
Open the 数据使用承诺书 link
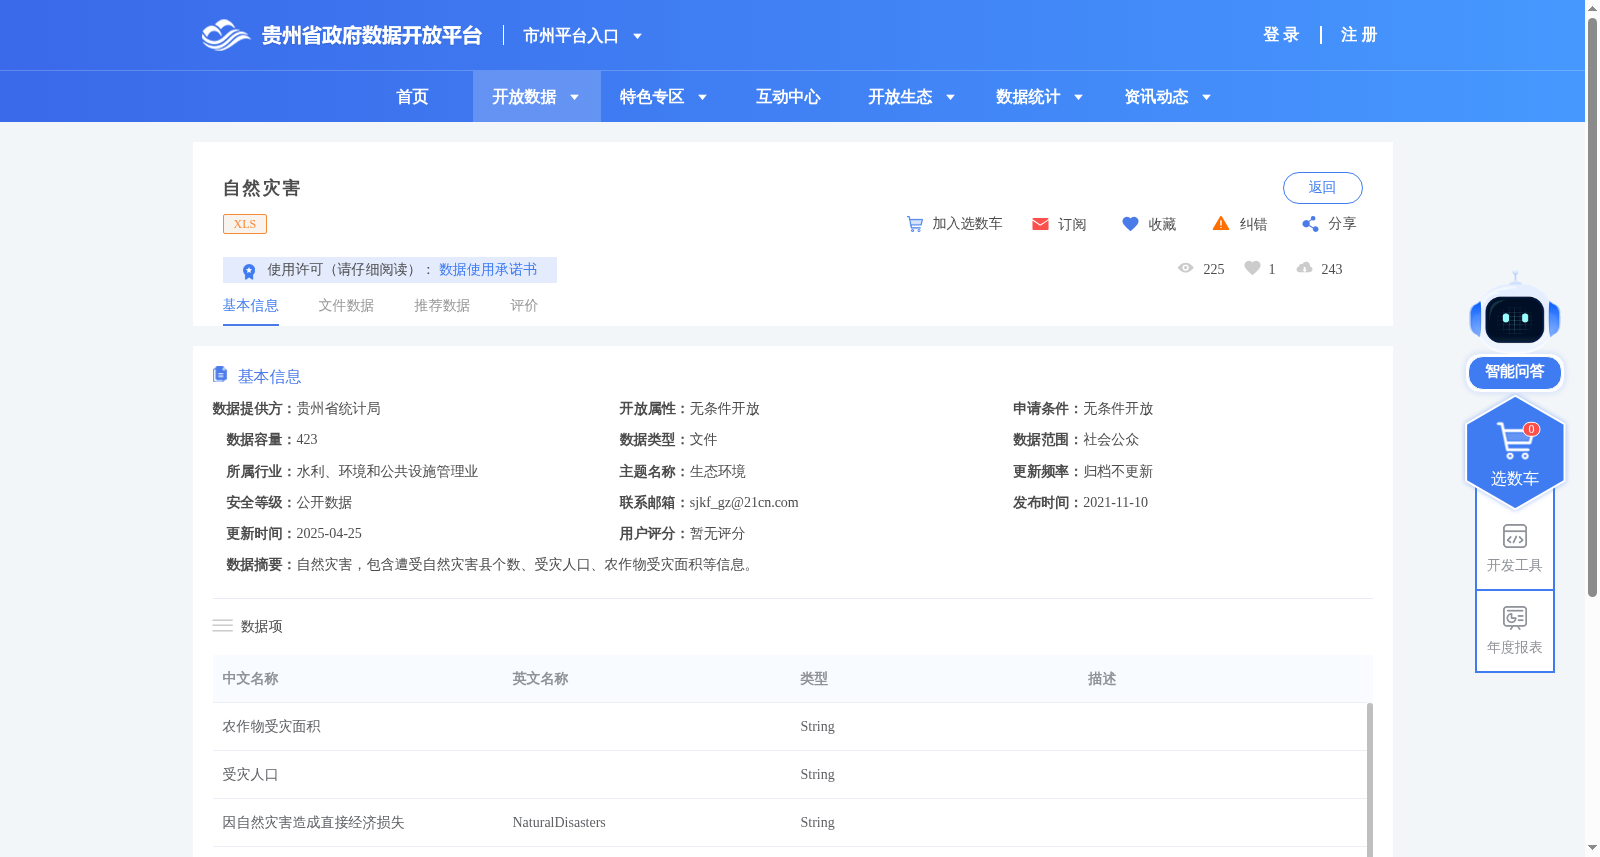pyautogui.click(x=488, y=270)
